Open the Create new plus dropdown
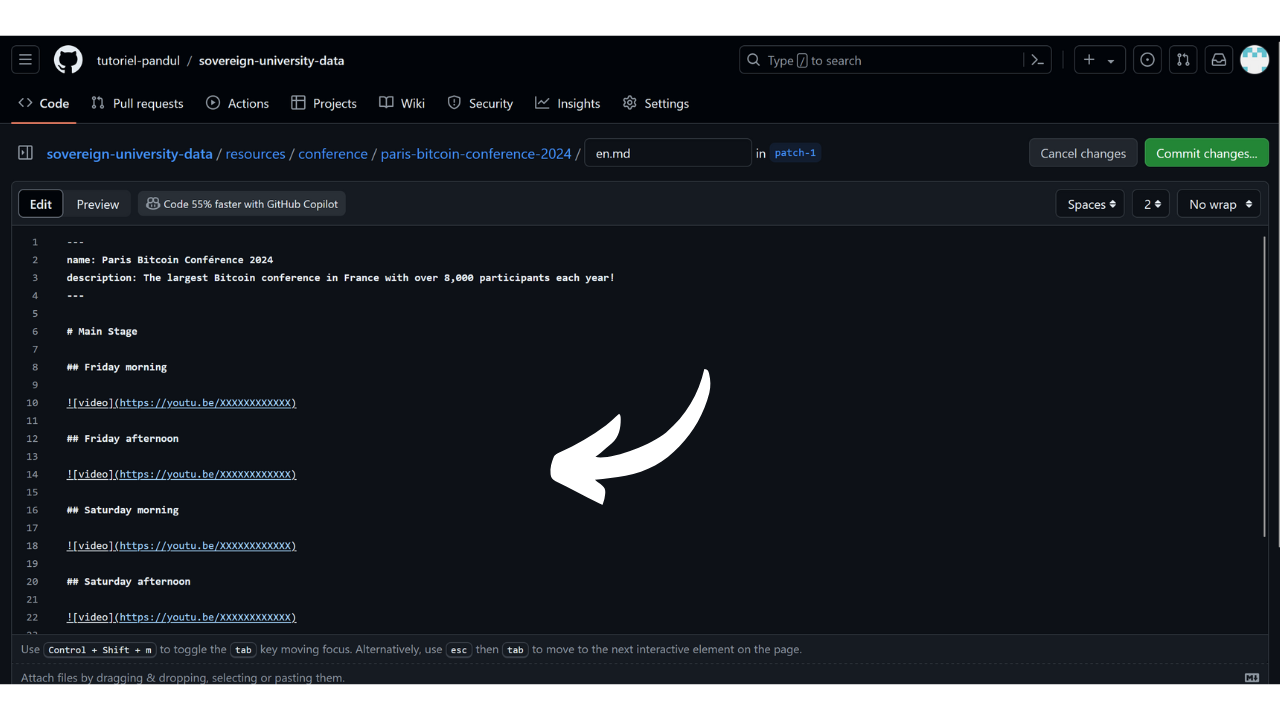Screen dimensions: 1280x720 pyautogui.click(x=1100, y=60)
